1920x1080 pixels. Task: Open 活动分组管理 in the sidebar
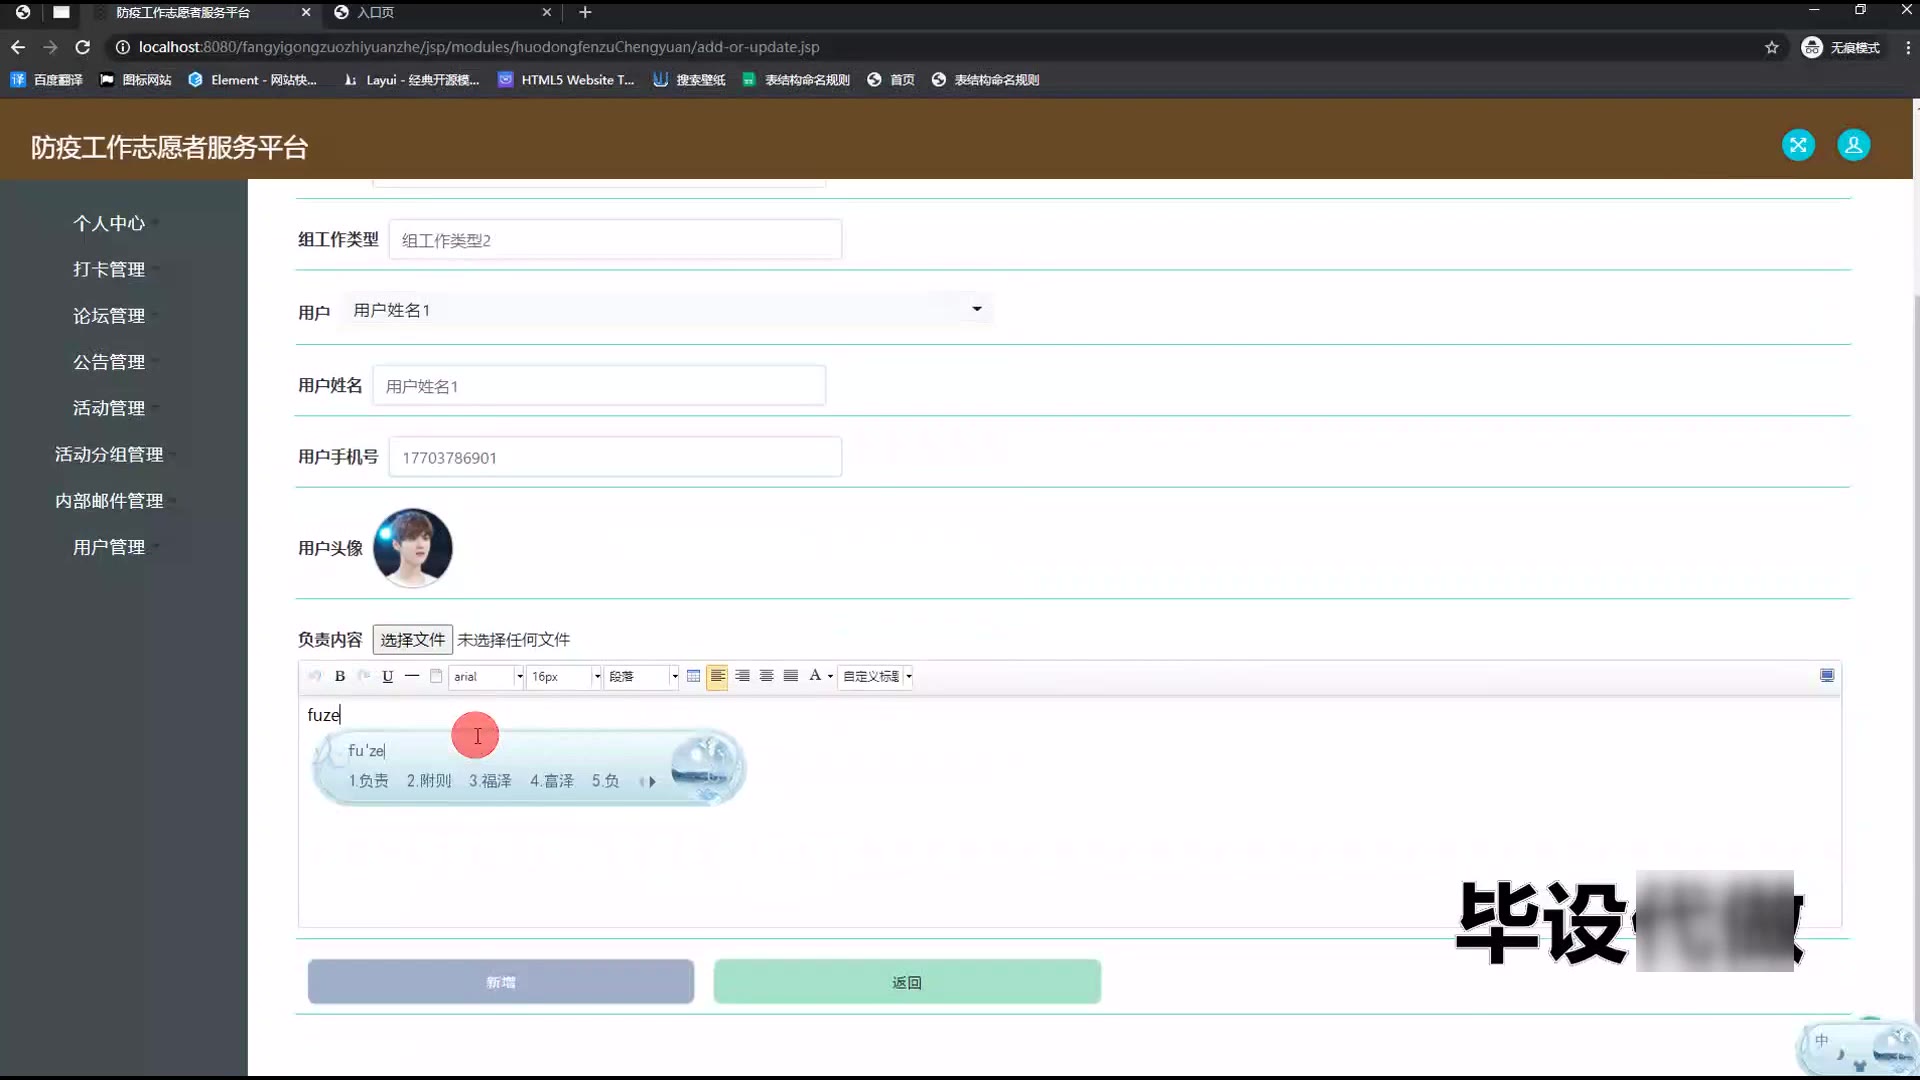pyautogui.click(x=109, y=454)
